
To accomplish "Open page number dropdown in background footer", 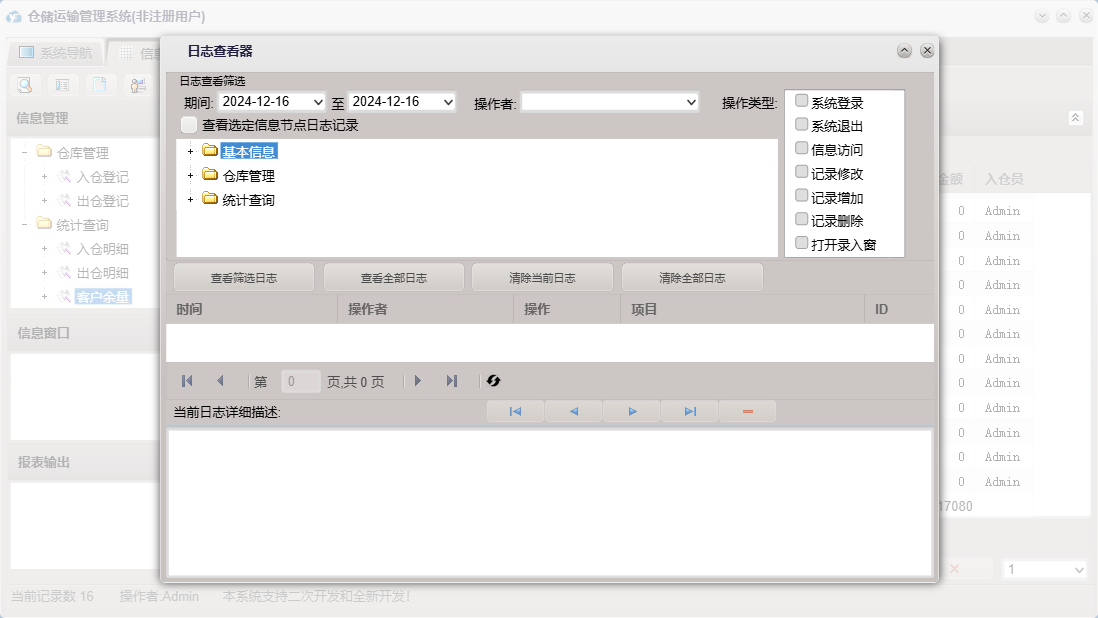I will click(1078, 570).
